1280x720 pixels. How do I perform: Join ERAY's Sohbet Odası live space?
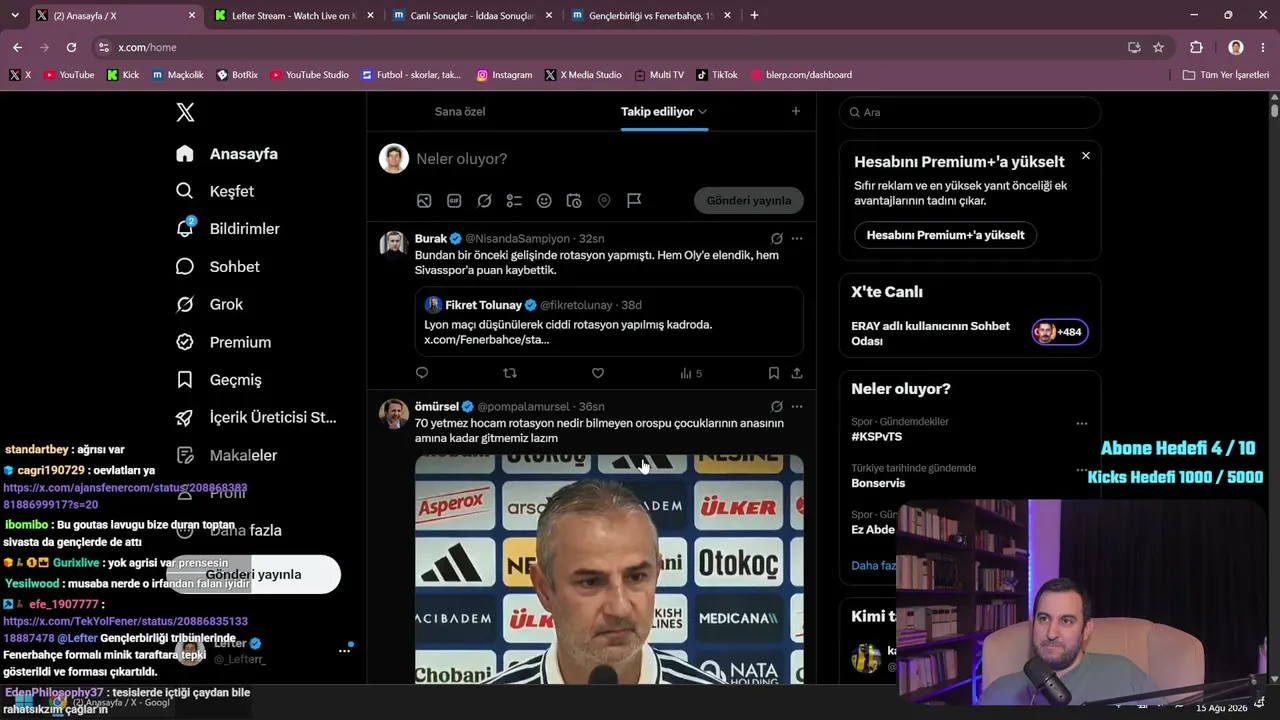tap(970, 333)
